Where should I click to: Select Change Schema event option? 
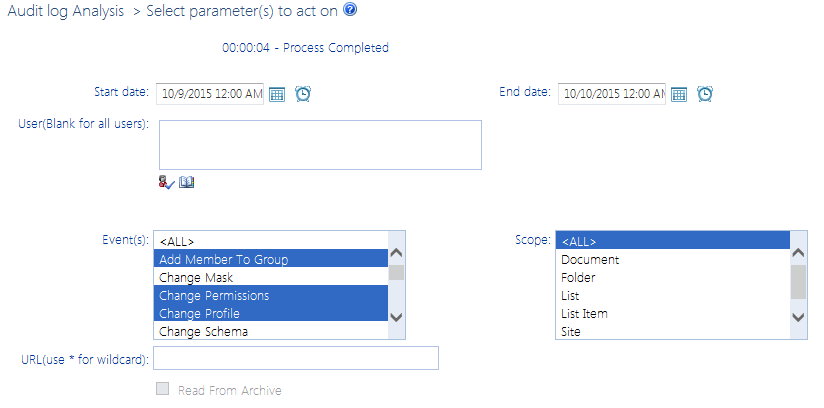(203, 332)
